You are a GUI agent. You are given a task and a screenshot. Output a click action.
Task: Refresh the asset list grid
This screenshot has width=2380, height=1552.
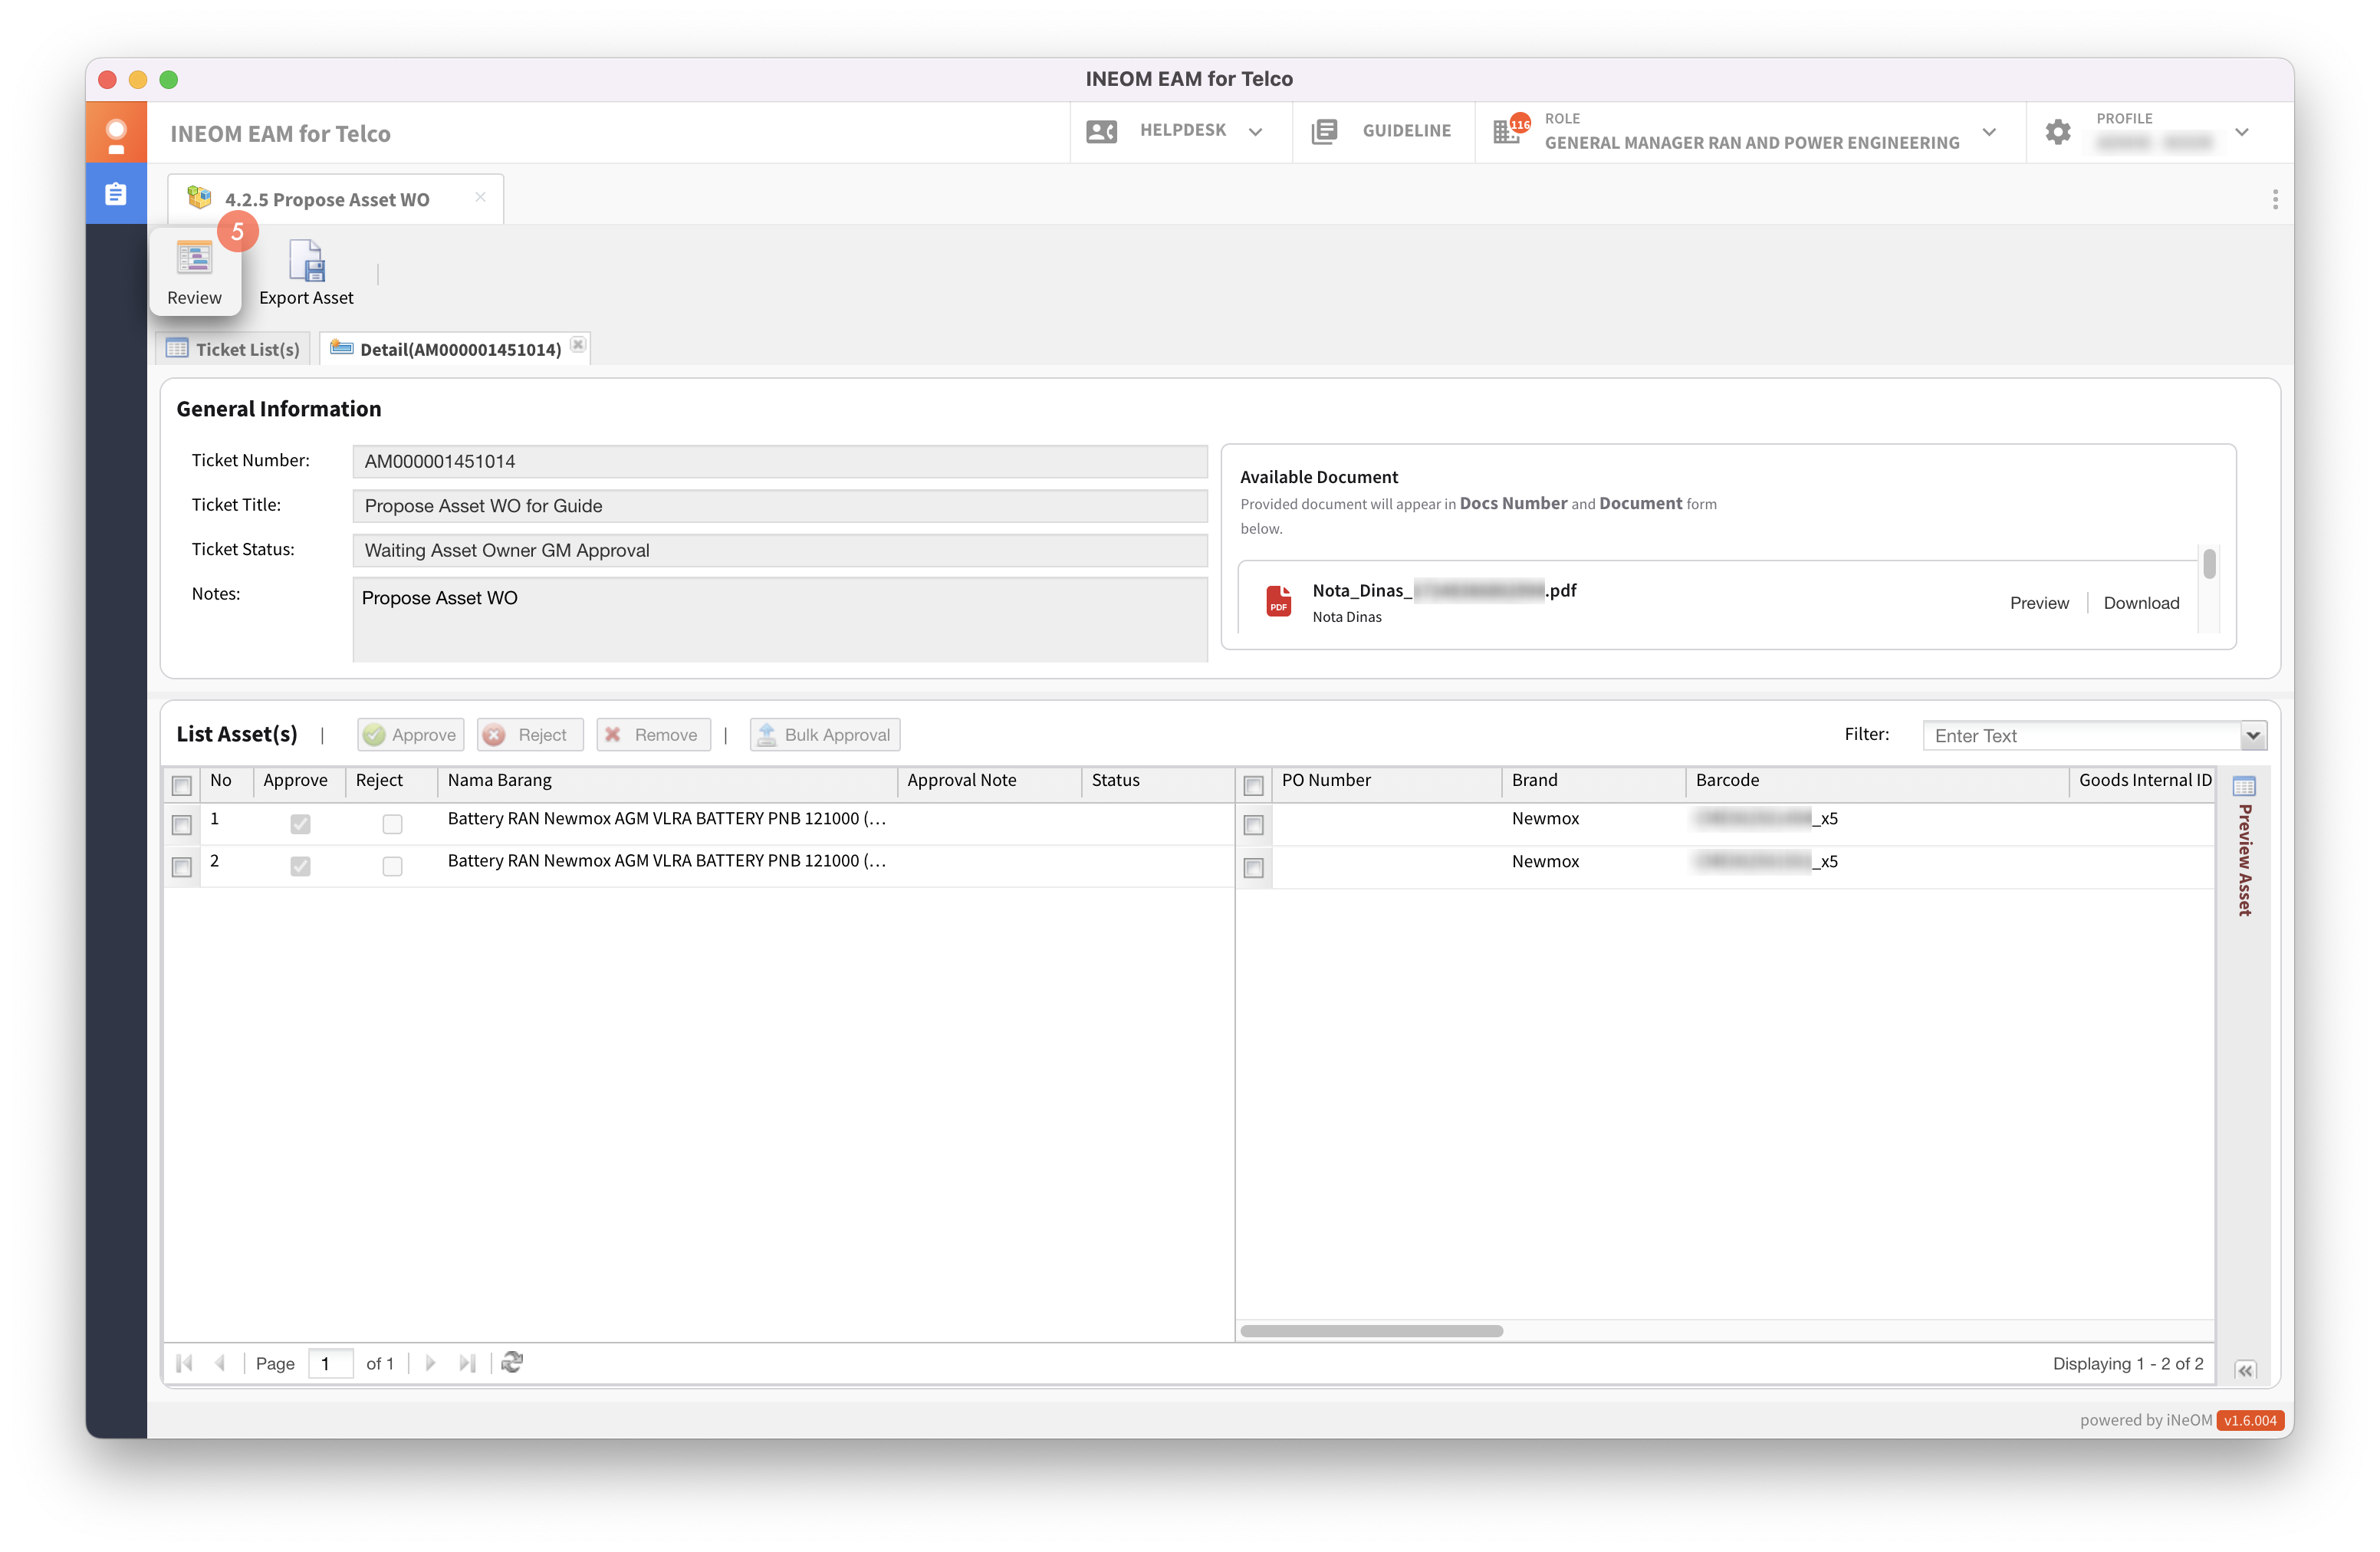coord(512,1362)
